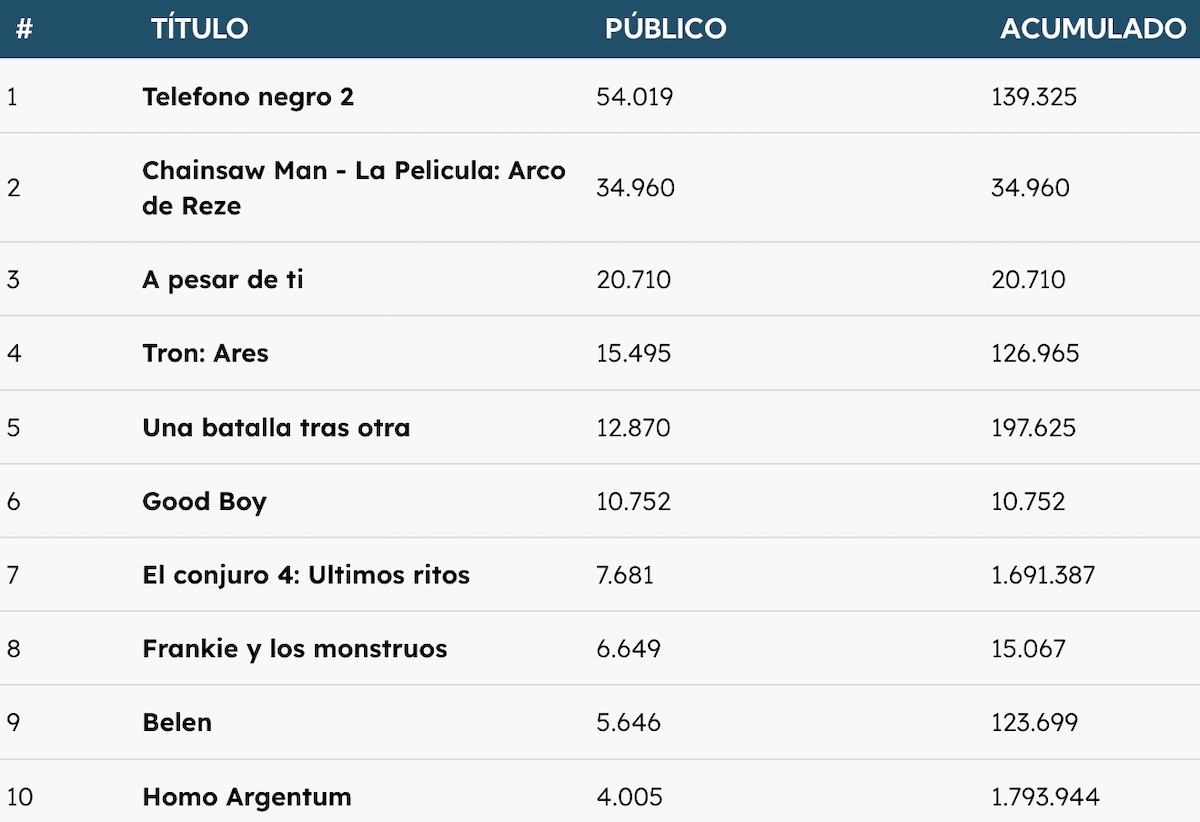This screenshot has width=1200, height=822.
Task: Open the Telefono negro 2 title
Action: [x=248, y=97]
